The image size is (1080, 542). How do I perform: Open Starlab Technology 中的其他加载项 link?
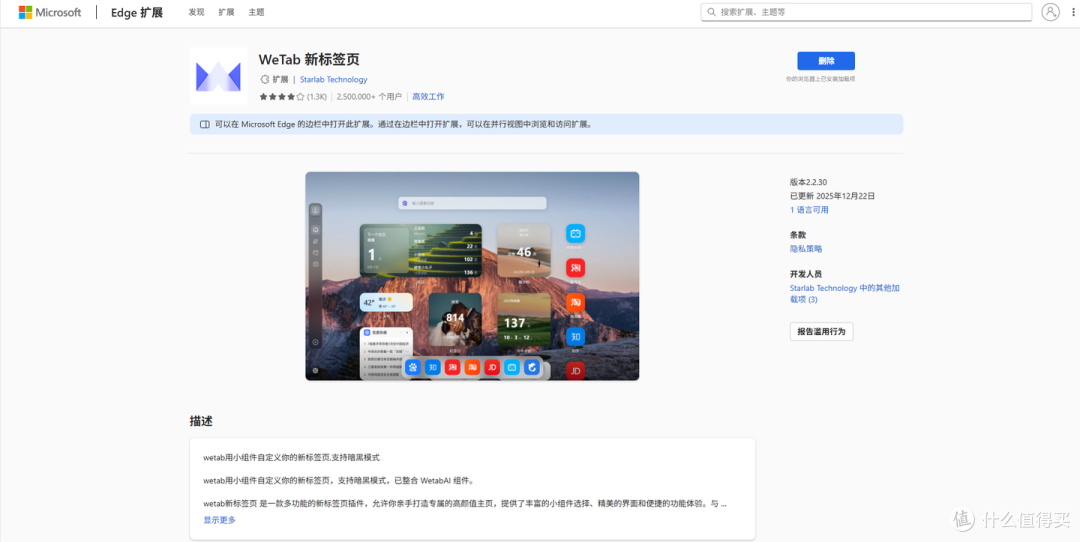844,294
